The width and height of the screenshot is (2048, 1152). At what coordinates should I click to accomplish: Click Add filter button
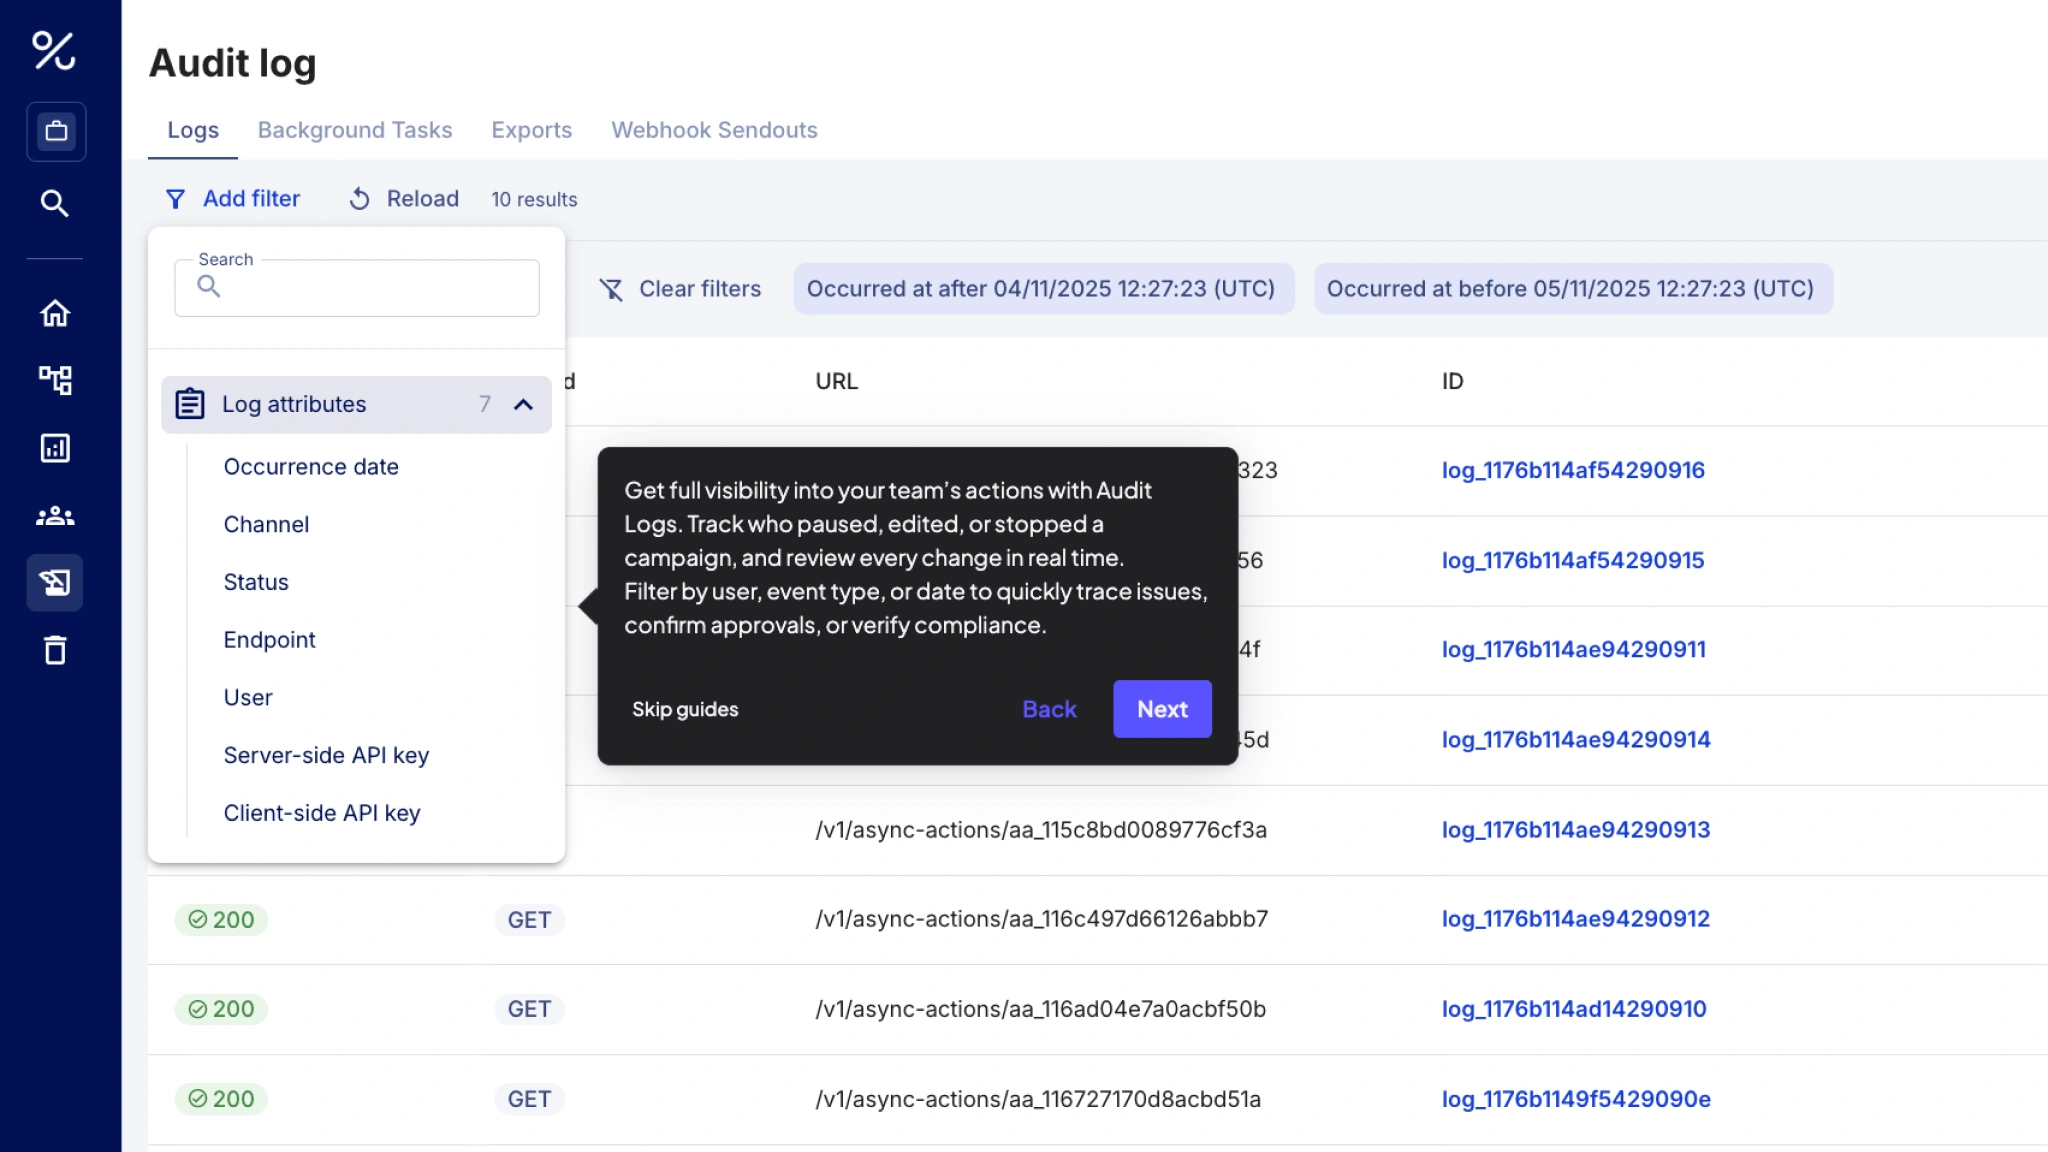[233, 199]
